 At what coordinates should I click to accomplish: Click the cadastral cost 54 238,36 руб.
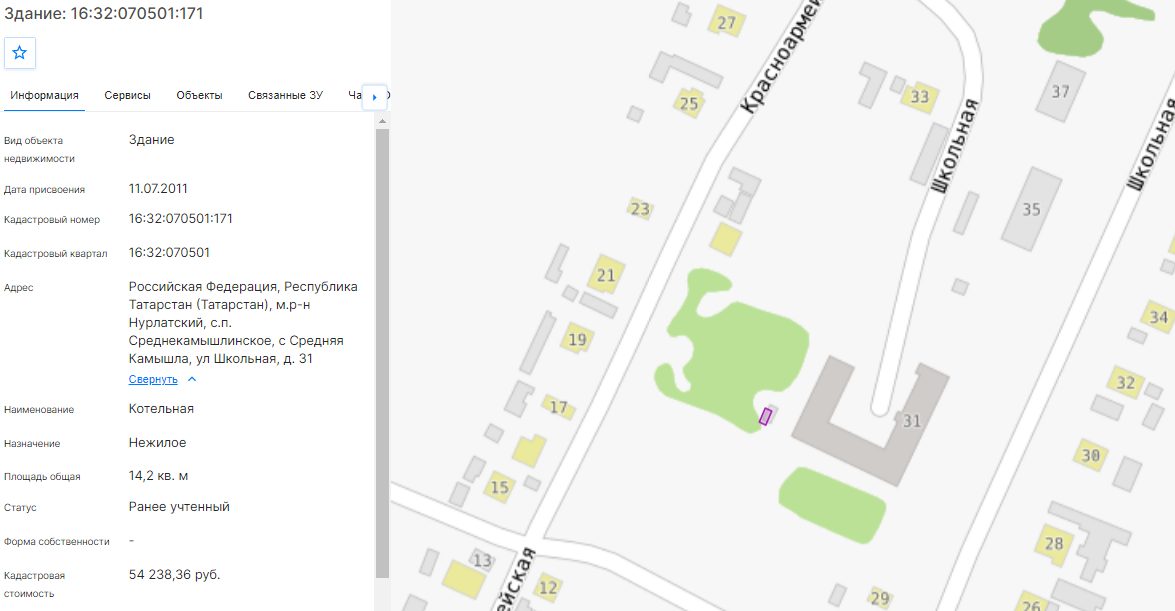tap(175, 575)
